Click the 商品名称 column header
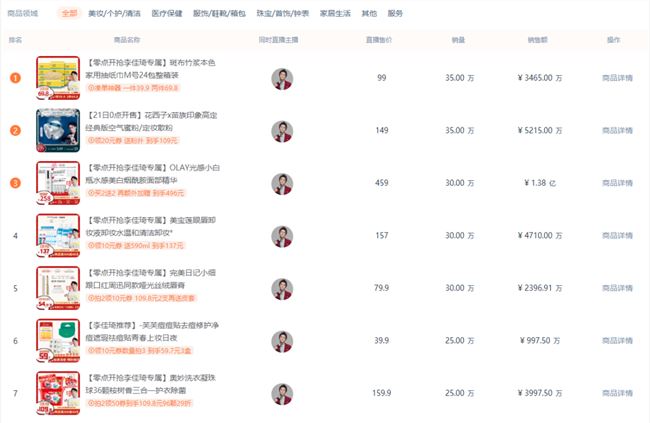The width and height of the screenshot is (650, 423). click(x=127, y=40)
